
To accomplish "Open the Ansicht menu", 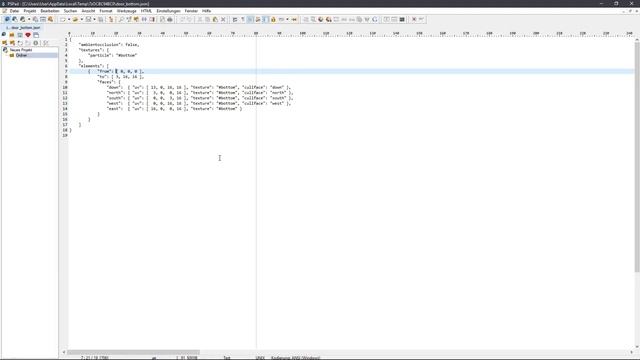I will [x=88, y=11].
